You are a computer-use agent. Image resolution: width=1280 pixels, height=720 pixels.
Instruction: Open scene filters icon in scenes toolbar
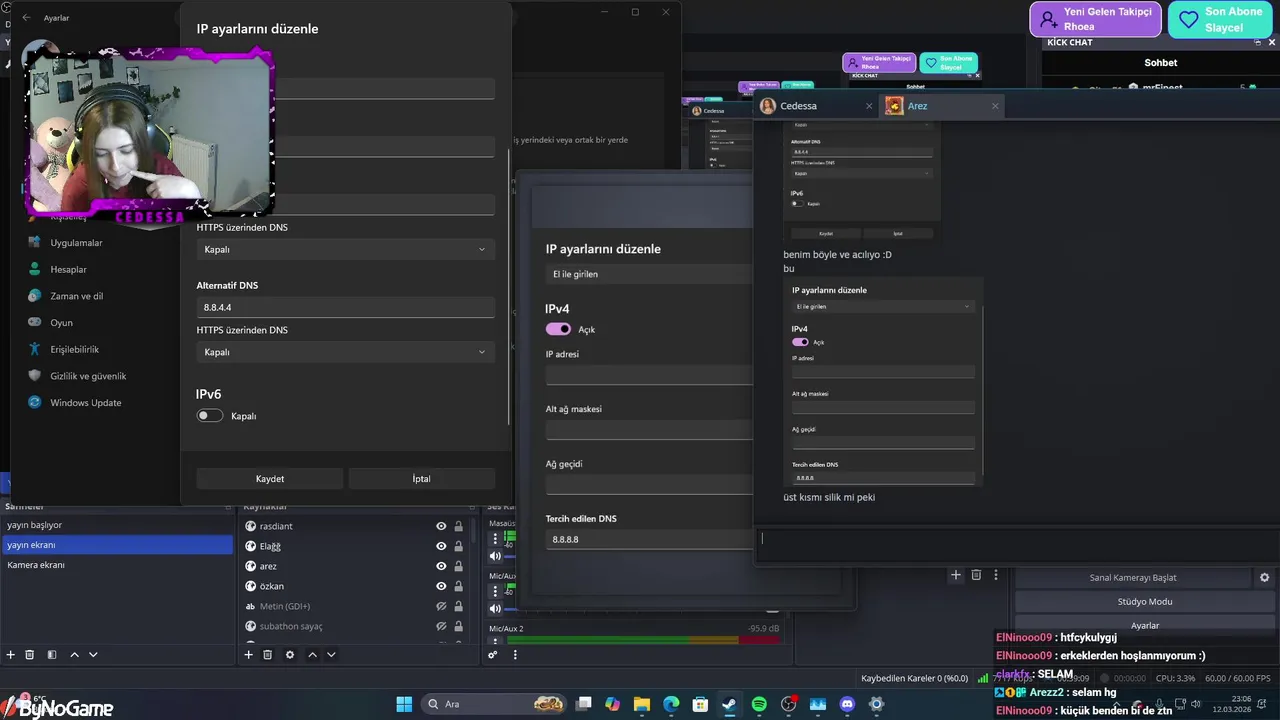(52, 655)
